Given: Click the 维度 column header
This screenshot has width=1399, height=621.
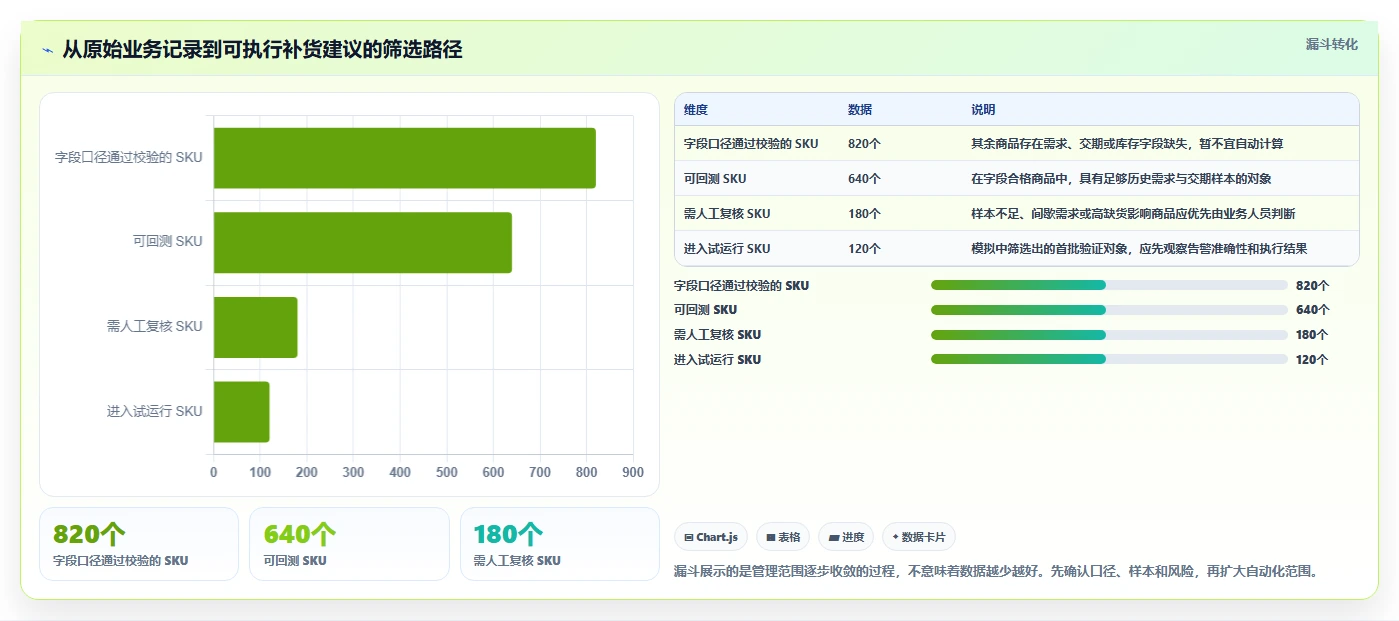Looking at the screenshot, I should pyautogui.click(x=696, y=110).
